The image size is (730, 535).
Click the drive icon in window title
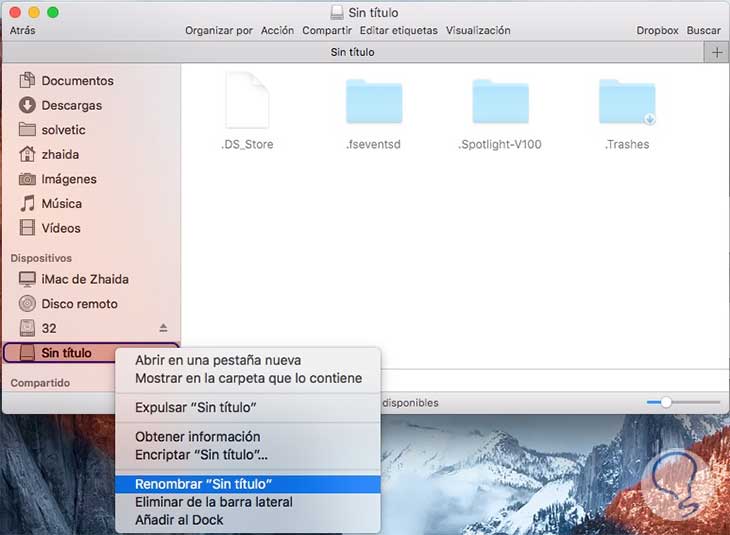click(x=337, y=13)
